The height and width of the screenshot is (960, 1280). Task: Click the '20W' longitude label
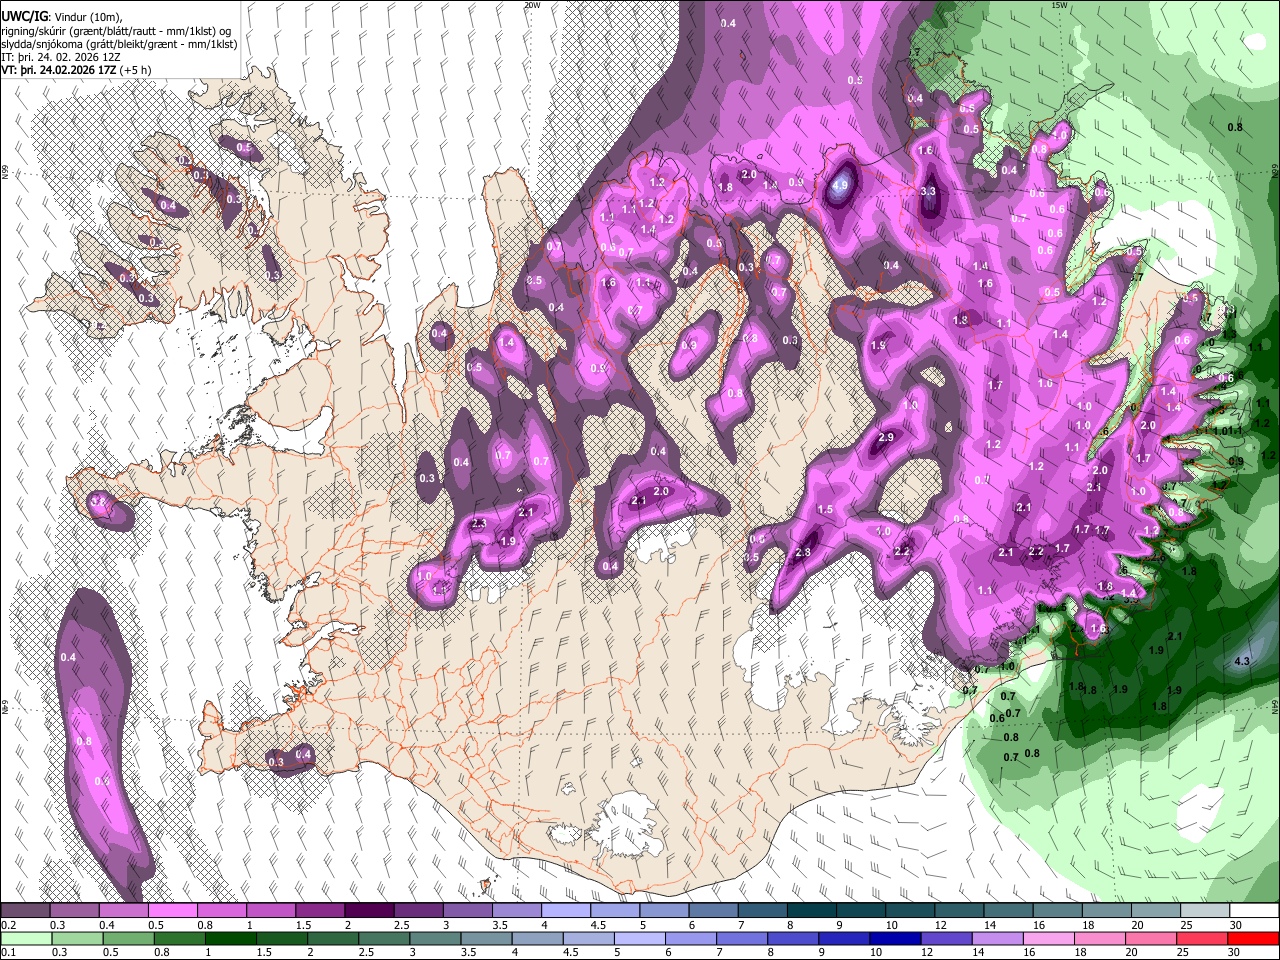coord(532,5)
